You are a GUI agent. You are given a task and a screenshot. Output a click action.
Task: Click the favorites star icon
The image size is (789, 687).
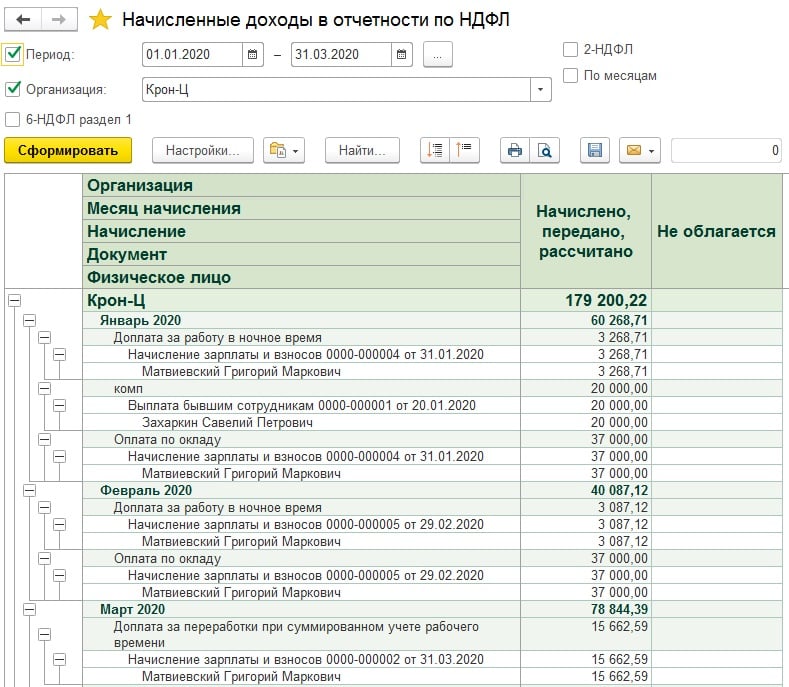point(101,20)
